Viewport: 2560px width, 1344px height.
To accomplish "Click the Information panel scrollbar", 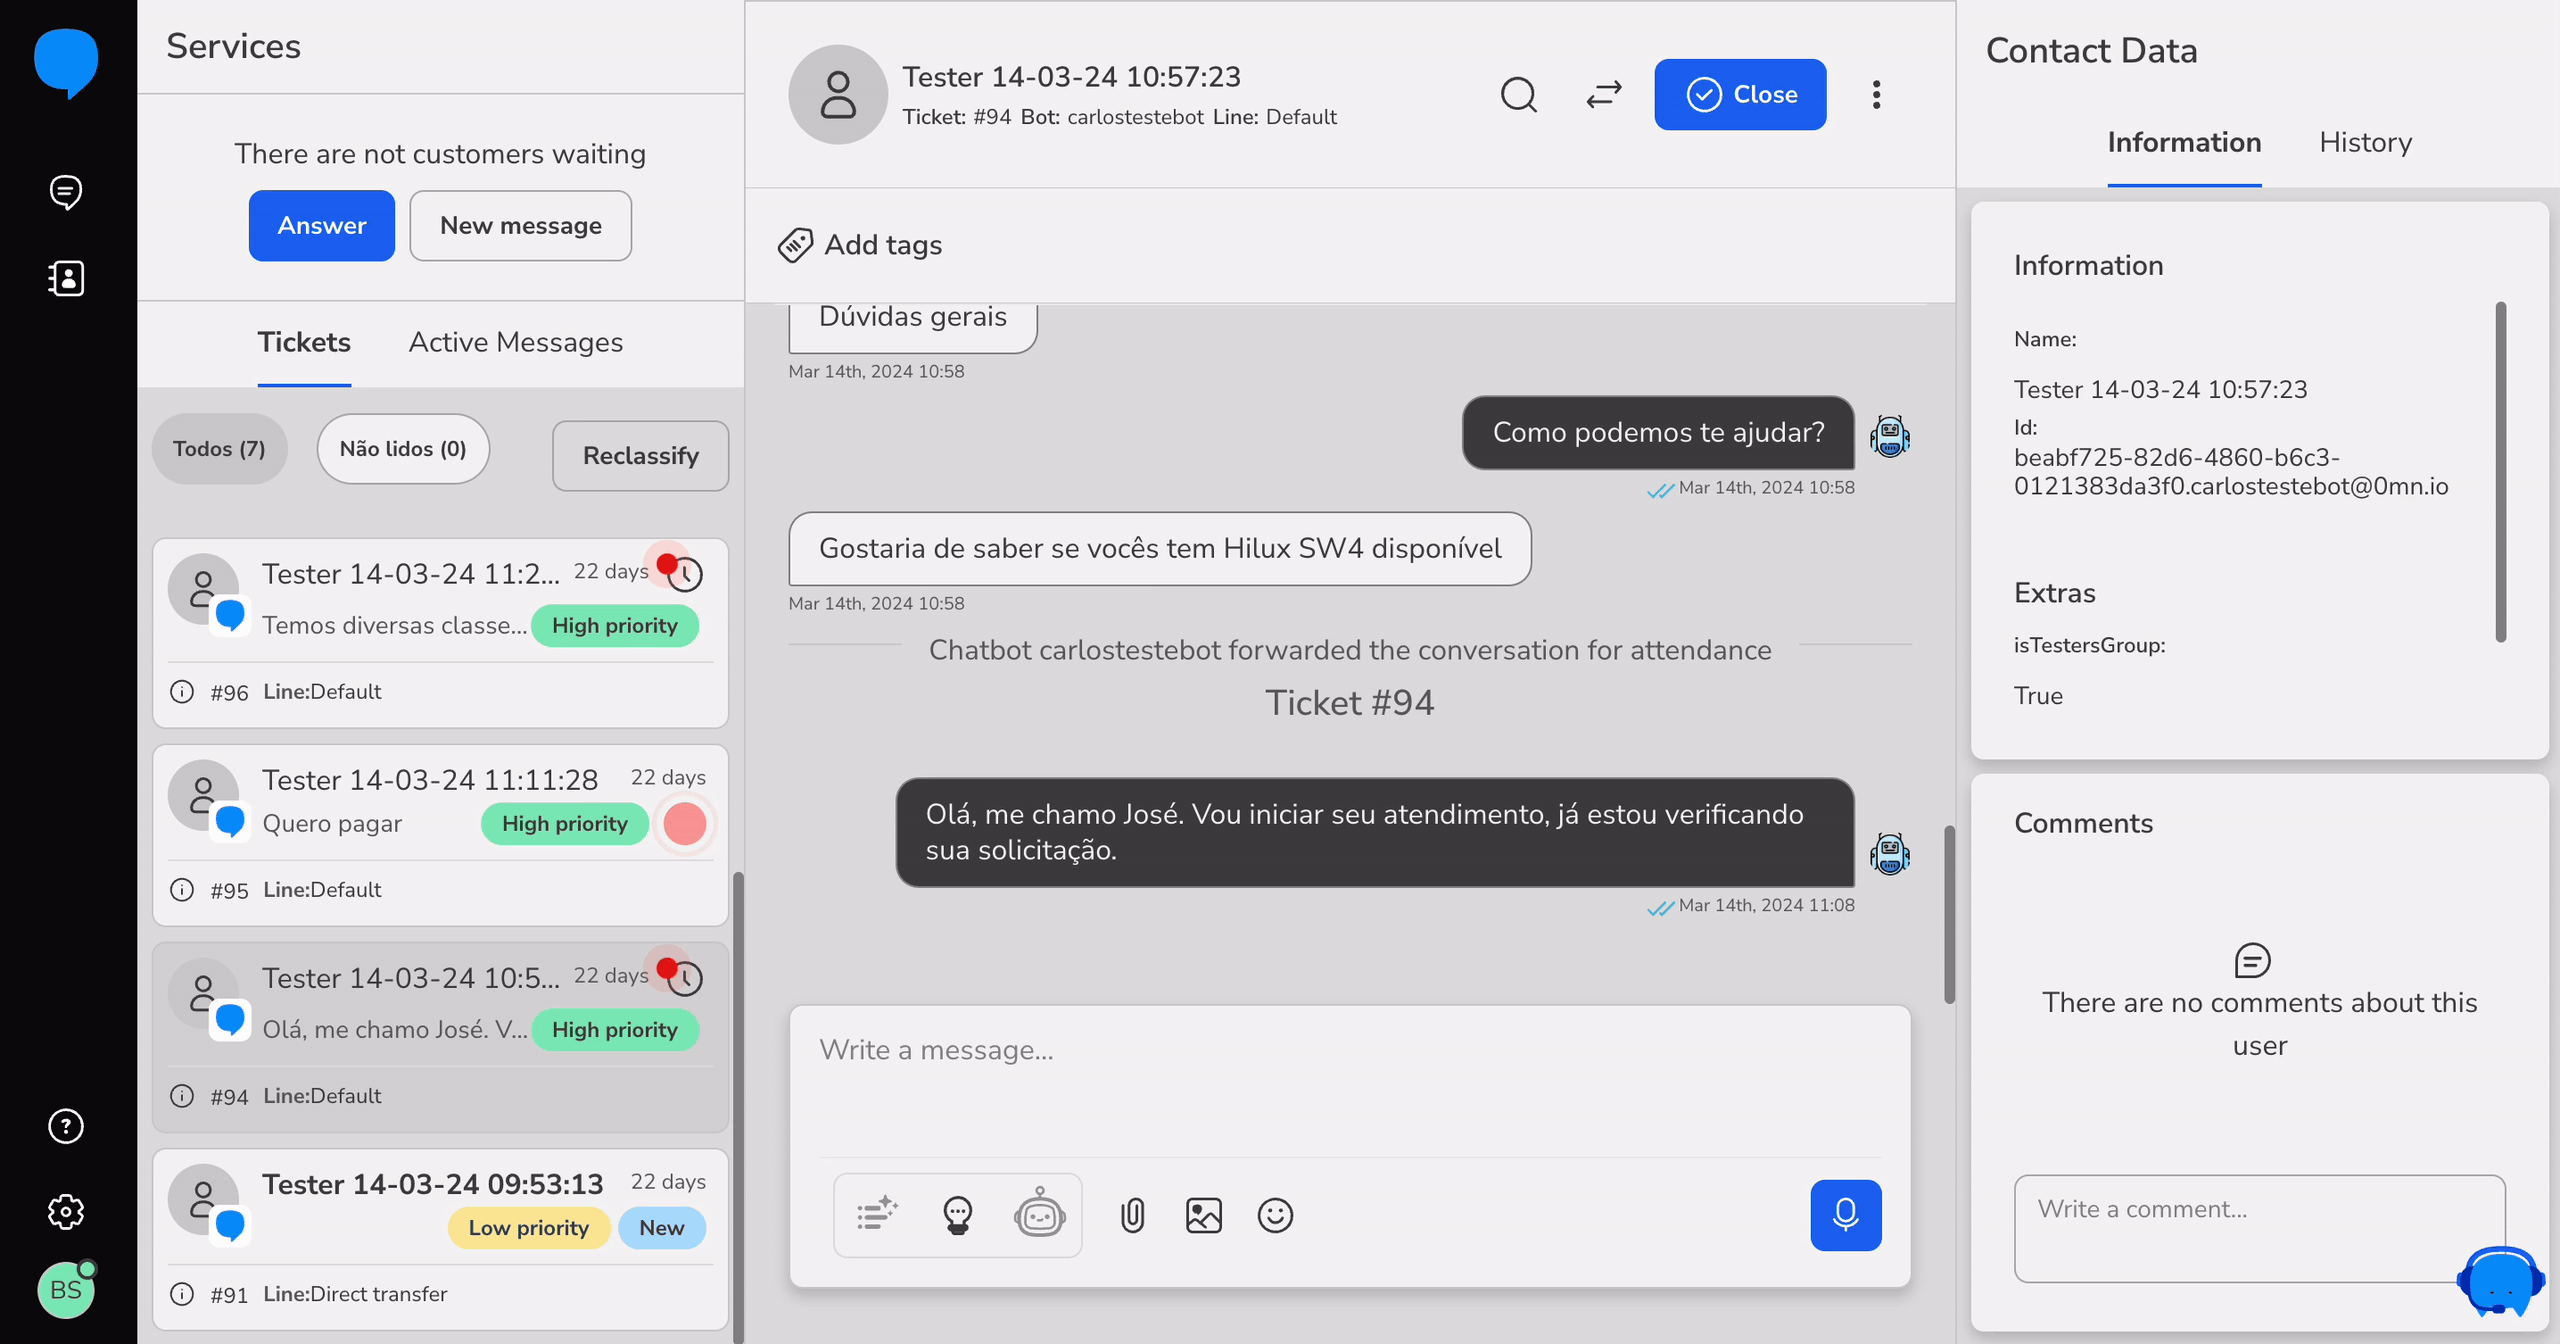I will pyautogui.click(x=2500, y=470).
